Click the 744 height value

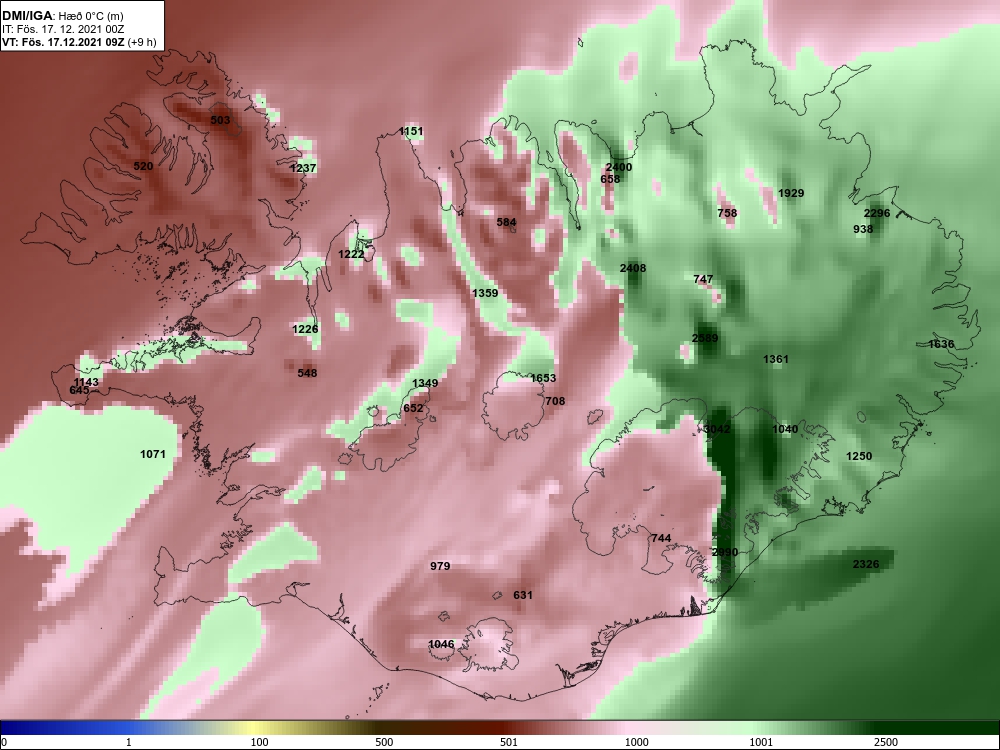pyautogui.click(x=661, y=538)
